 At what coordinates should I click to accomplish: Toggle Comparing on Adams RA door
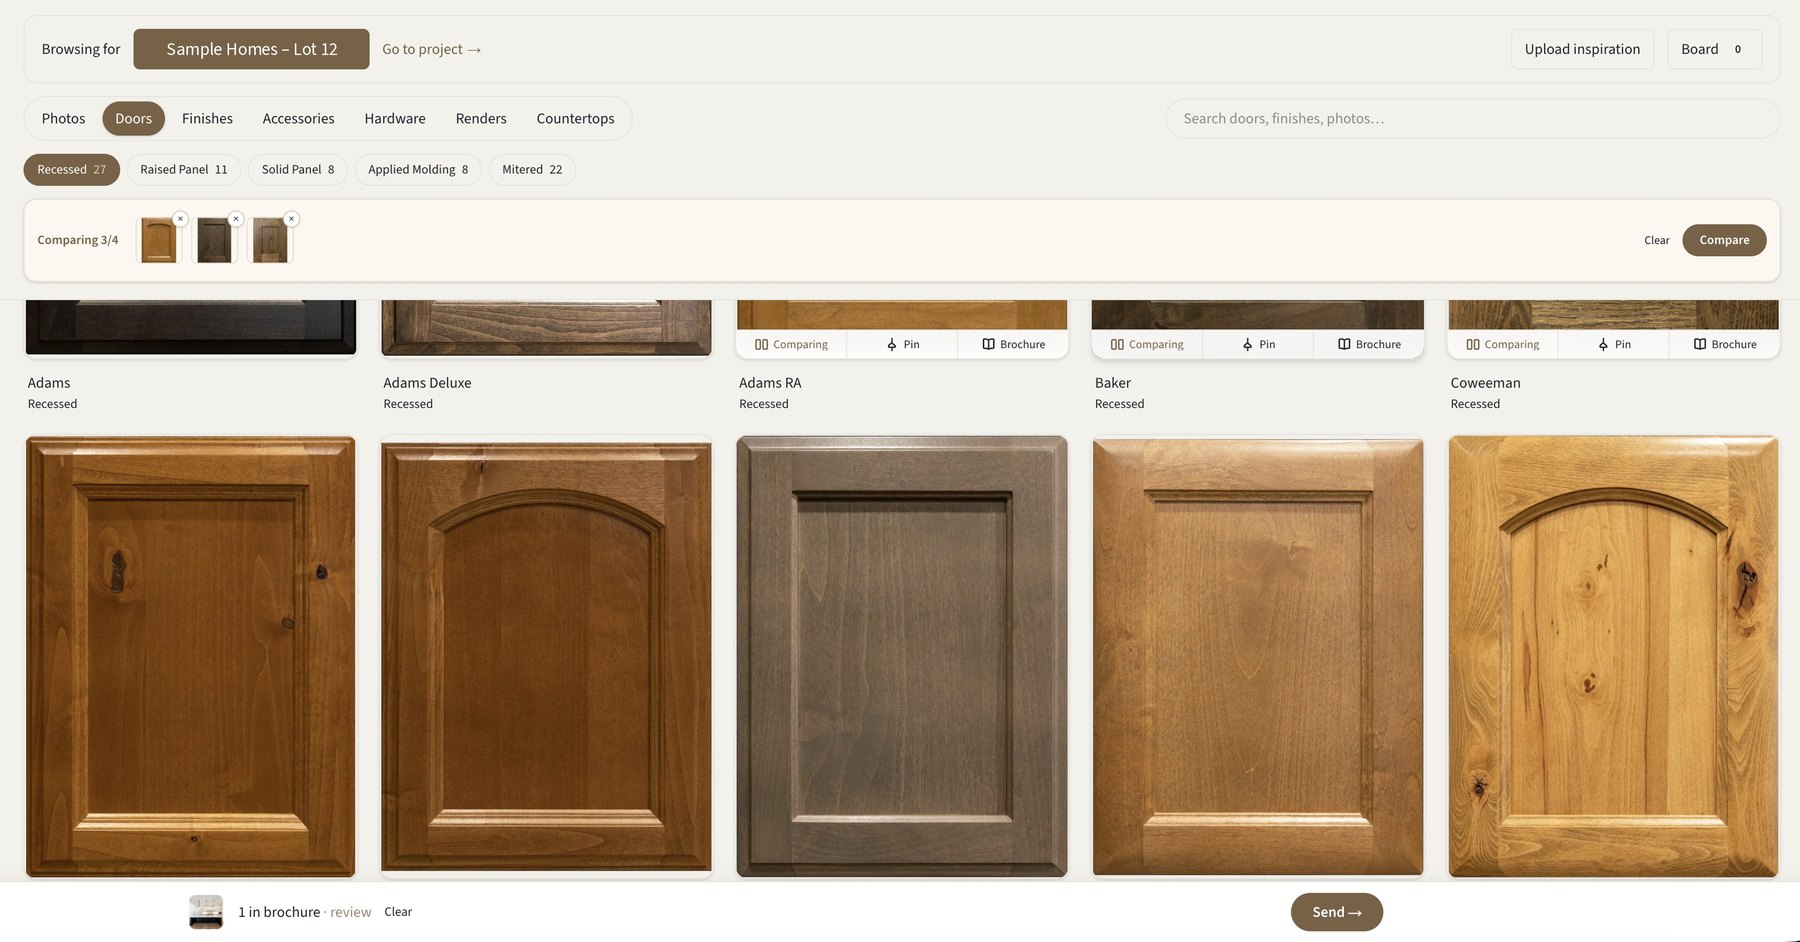click(x=792, y=344)
